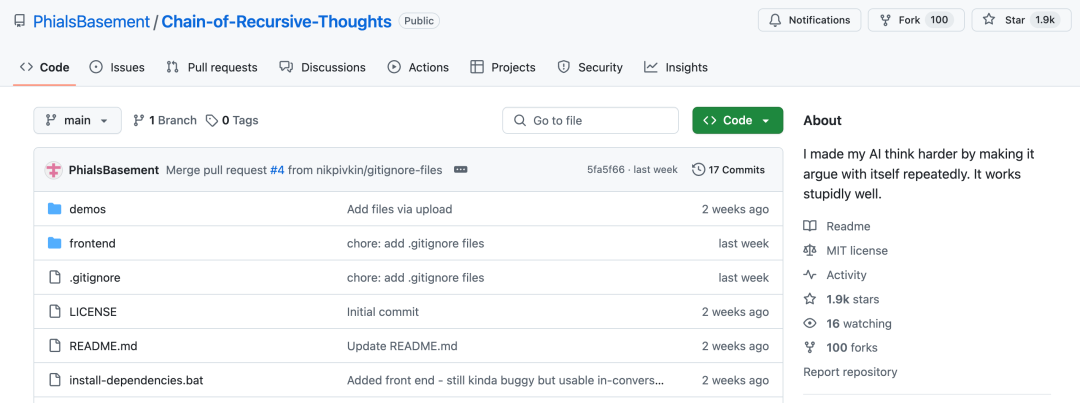
Task: Open the green Code dropdown
Action: [x=737, y=120]
